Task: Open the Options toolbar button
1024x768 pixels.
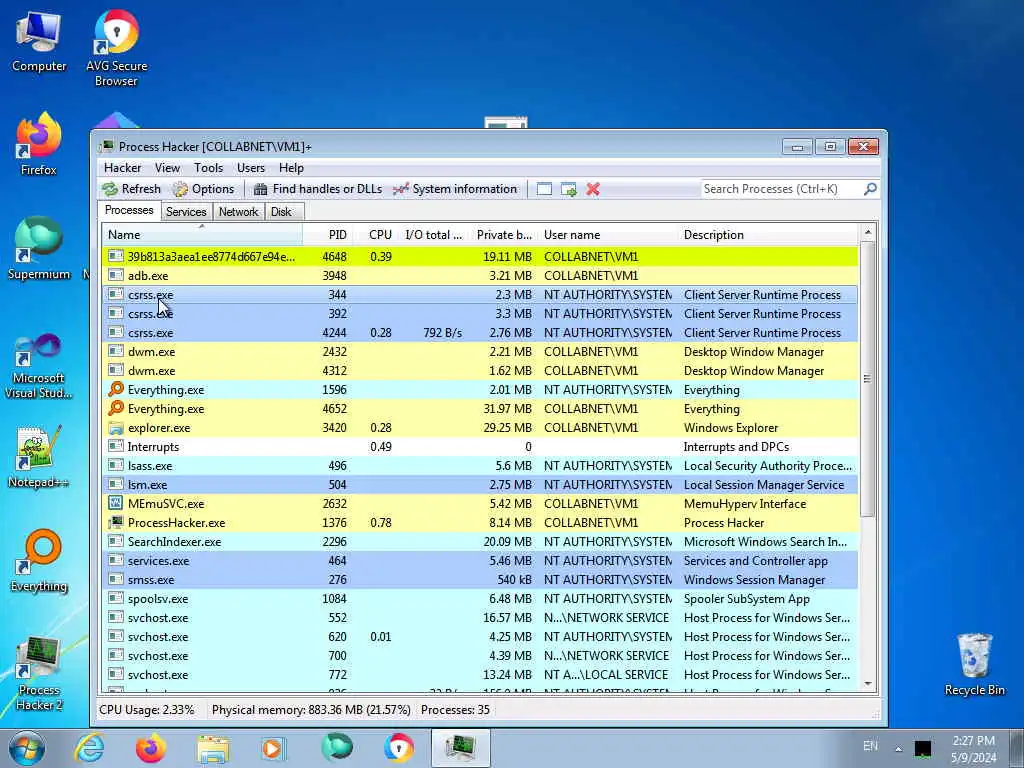Action: 203,189
